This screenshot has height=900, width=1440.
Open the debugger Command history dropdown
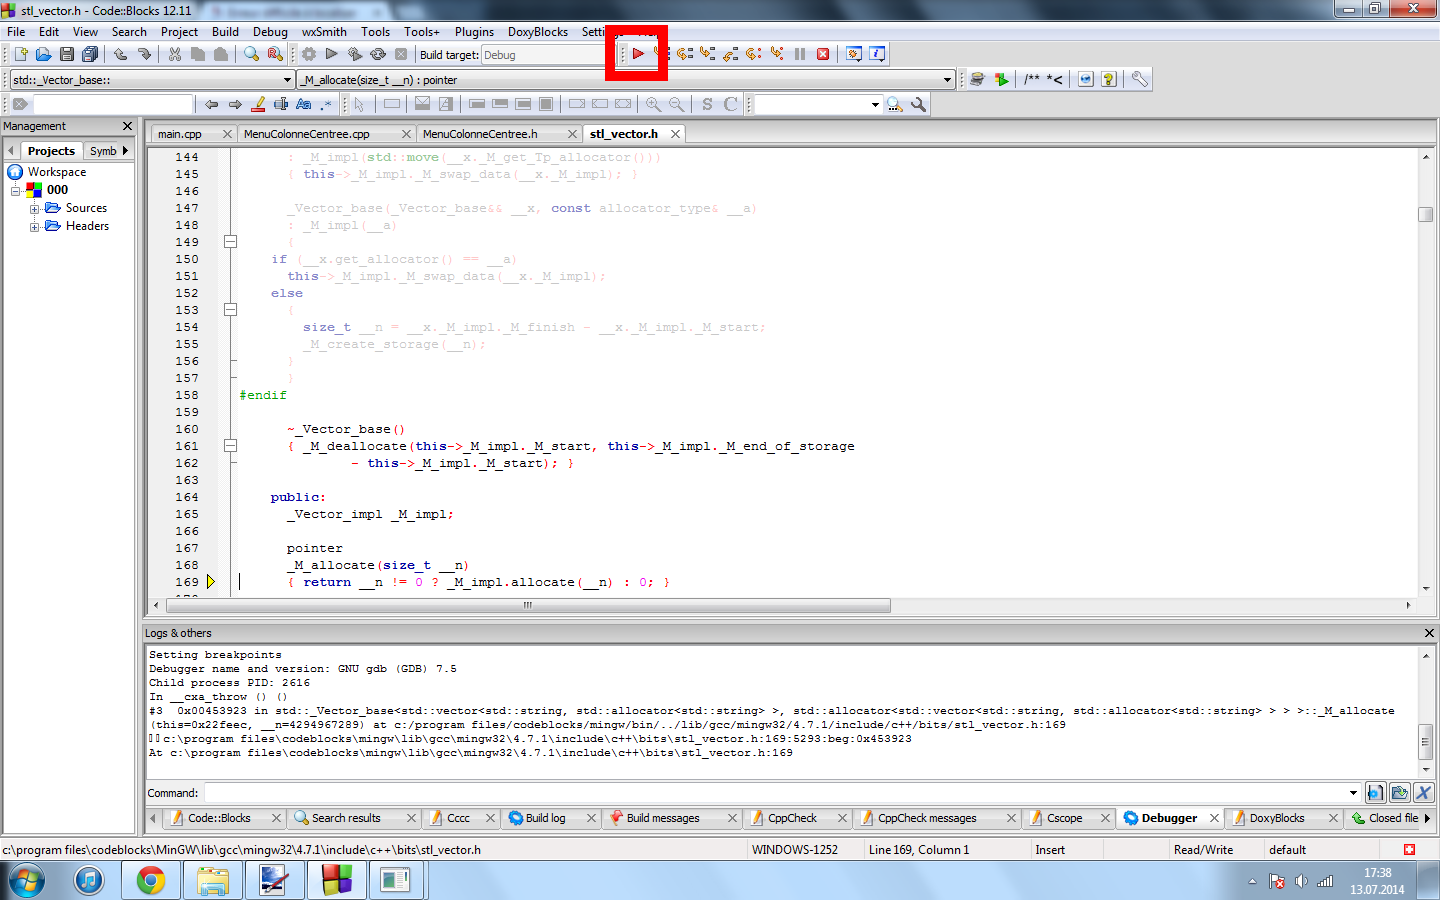pyautogui.click(x=1353, y=793)
